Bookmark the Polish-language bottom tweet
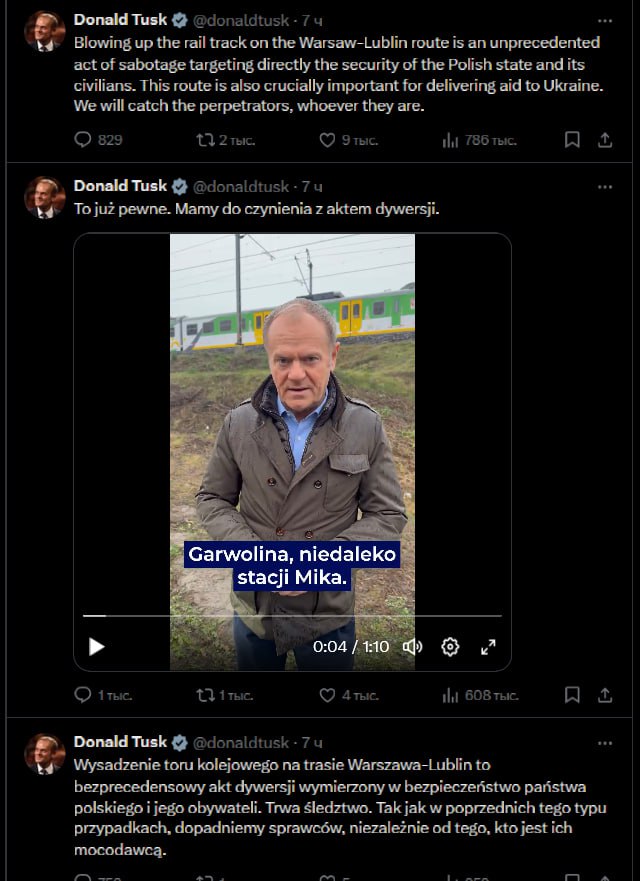 (x=572, y=876)
